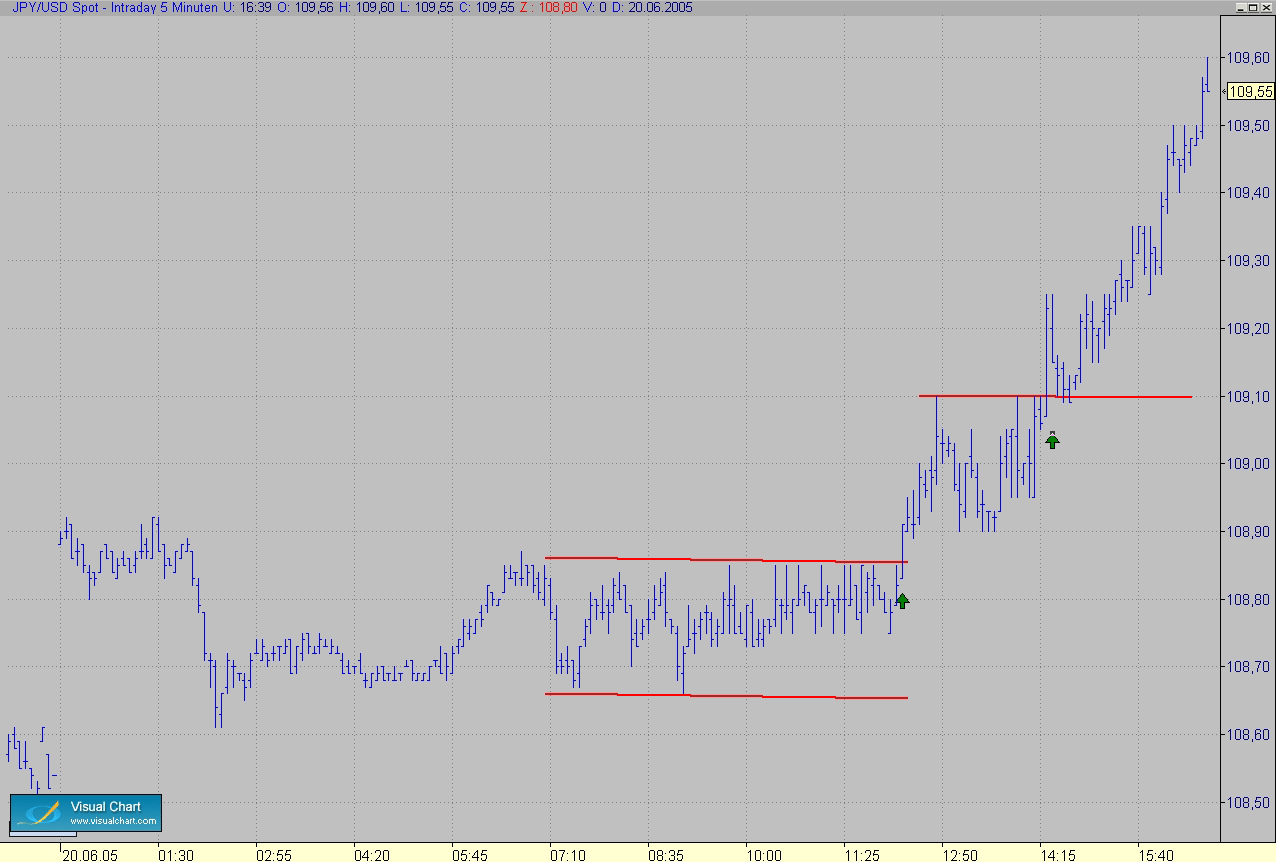The image size is (1276, 862).
Task: Click the 07:10 time axis label
Action: [x=568, y=856]
